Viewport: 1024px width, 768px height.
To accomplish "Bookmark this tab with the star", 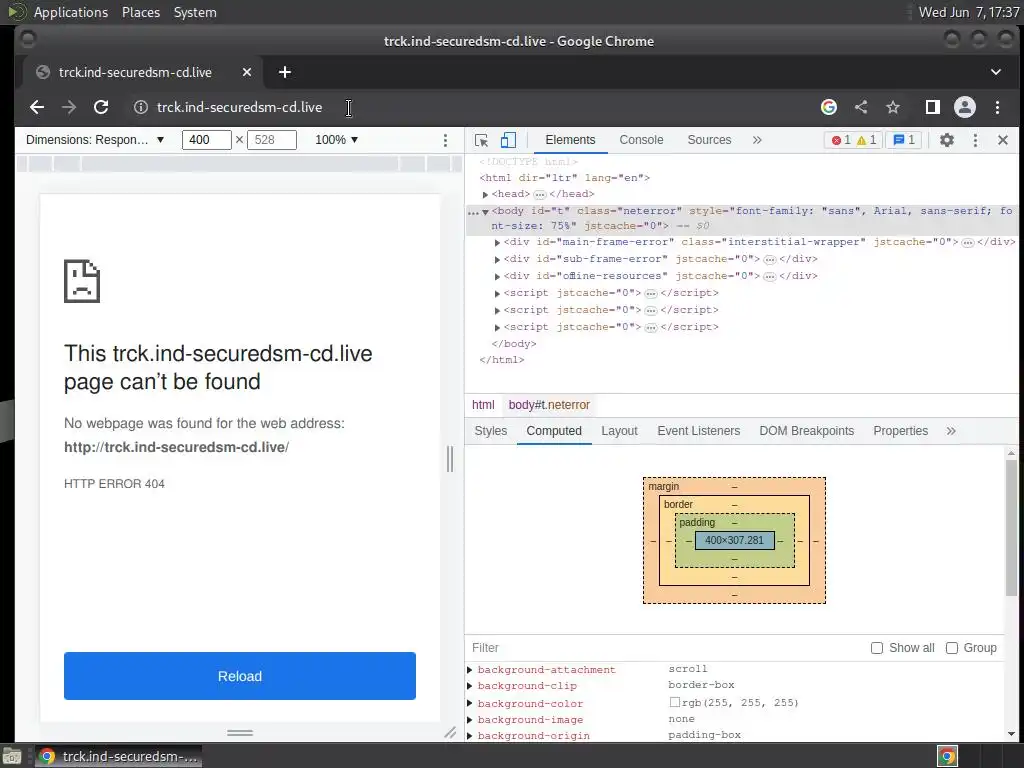I will point(893,107).
